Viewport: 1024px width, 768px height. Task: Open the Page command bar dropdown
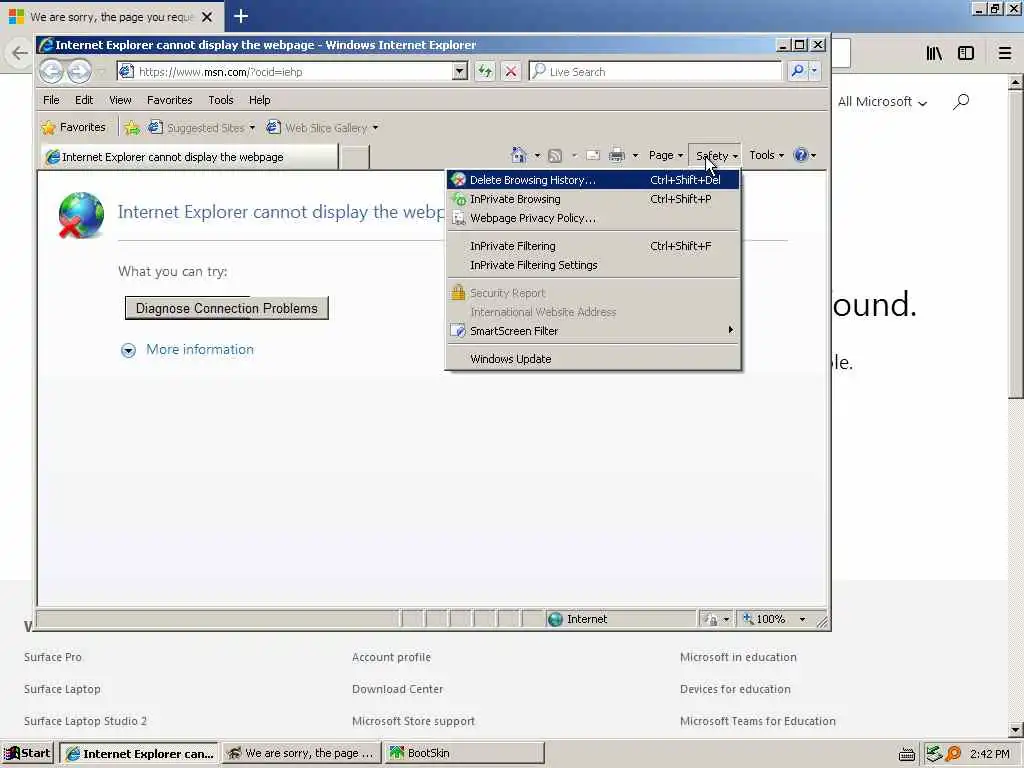(665, 155)
